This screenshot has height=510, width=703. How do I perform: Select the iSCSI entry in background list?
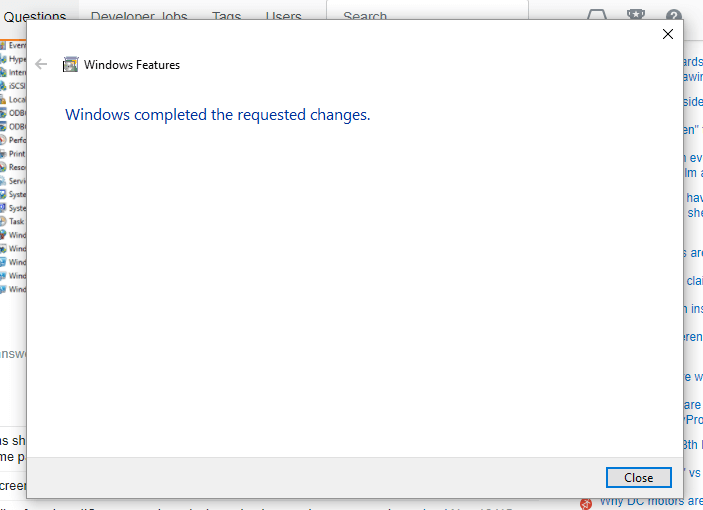[13, 86]
